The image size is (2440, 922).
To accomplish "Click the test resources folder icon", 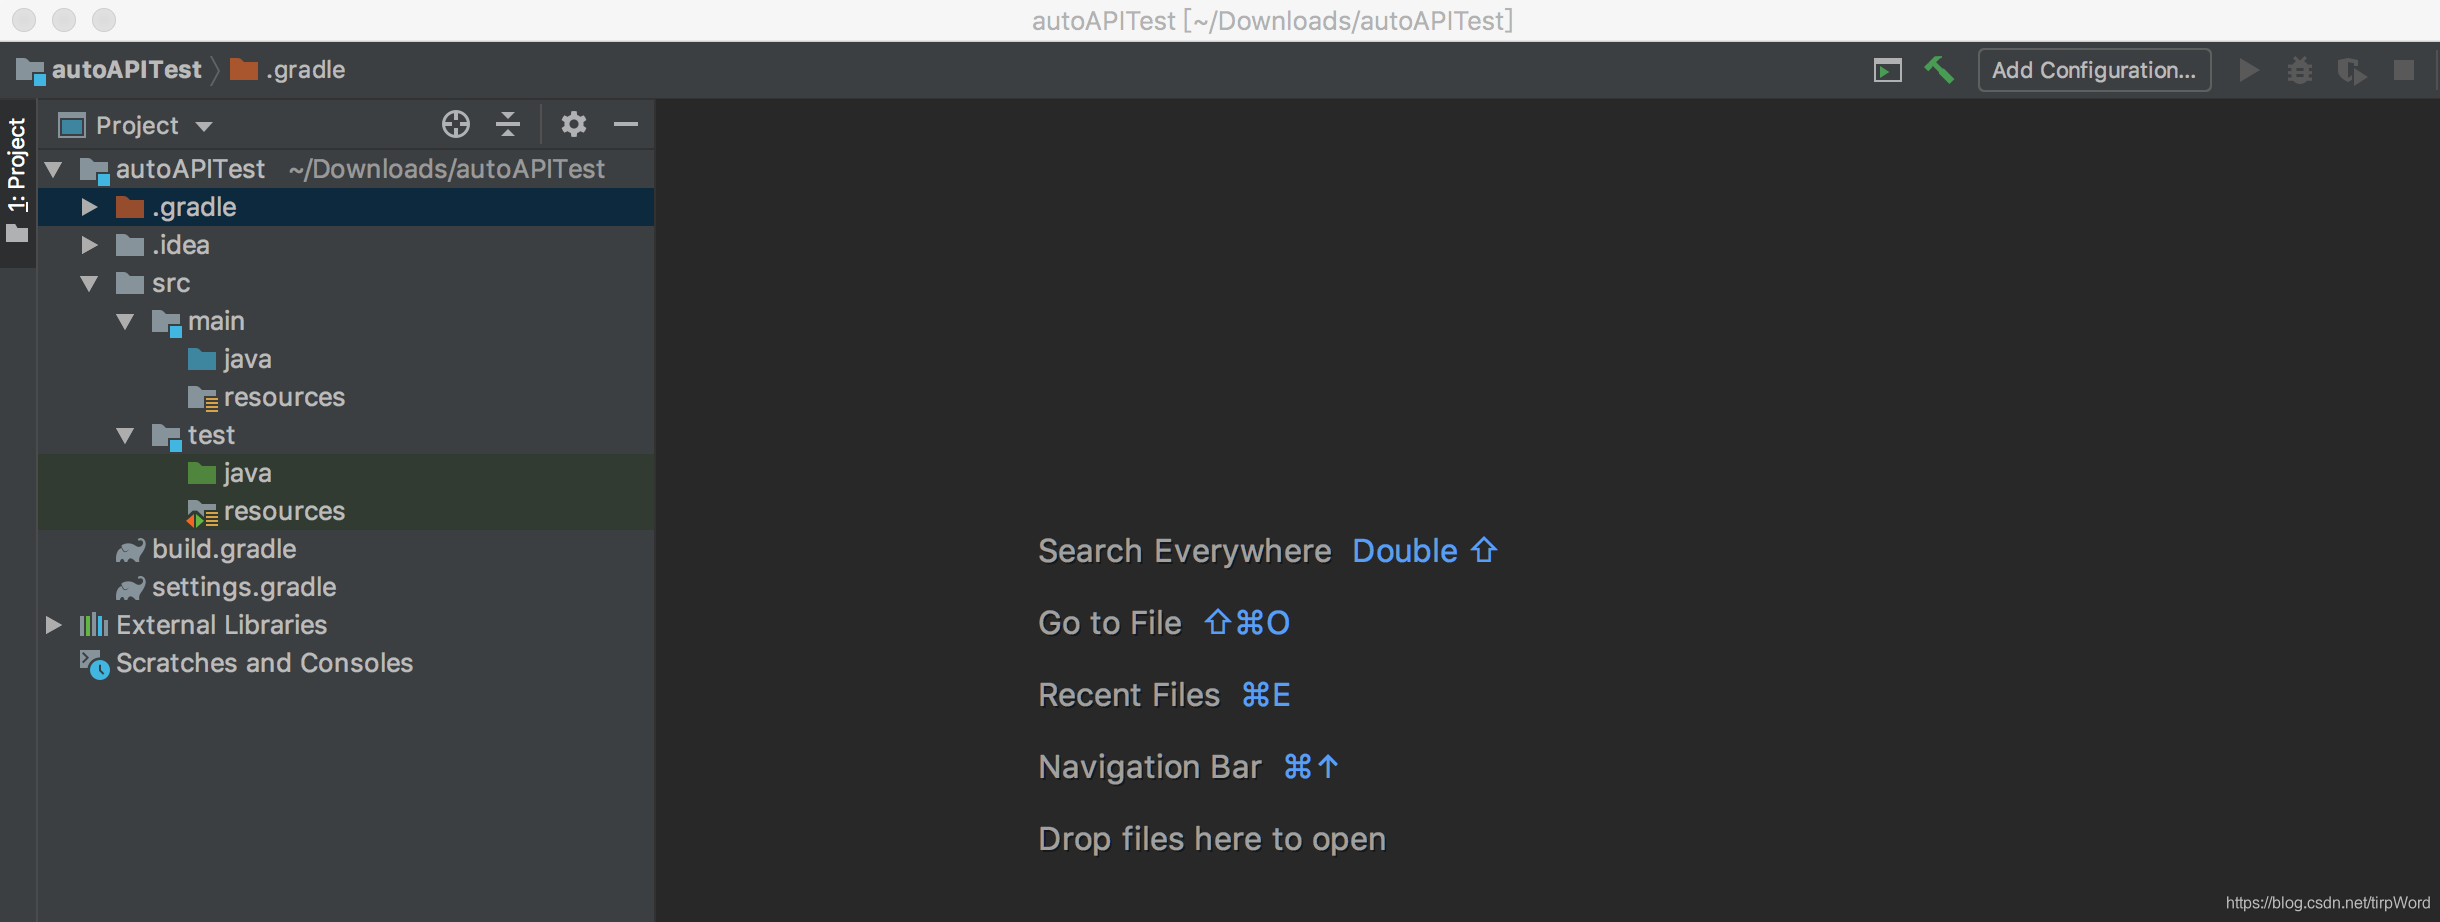I will 203,513.
